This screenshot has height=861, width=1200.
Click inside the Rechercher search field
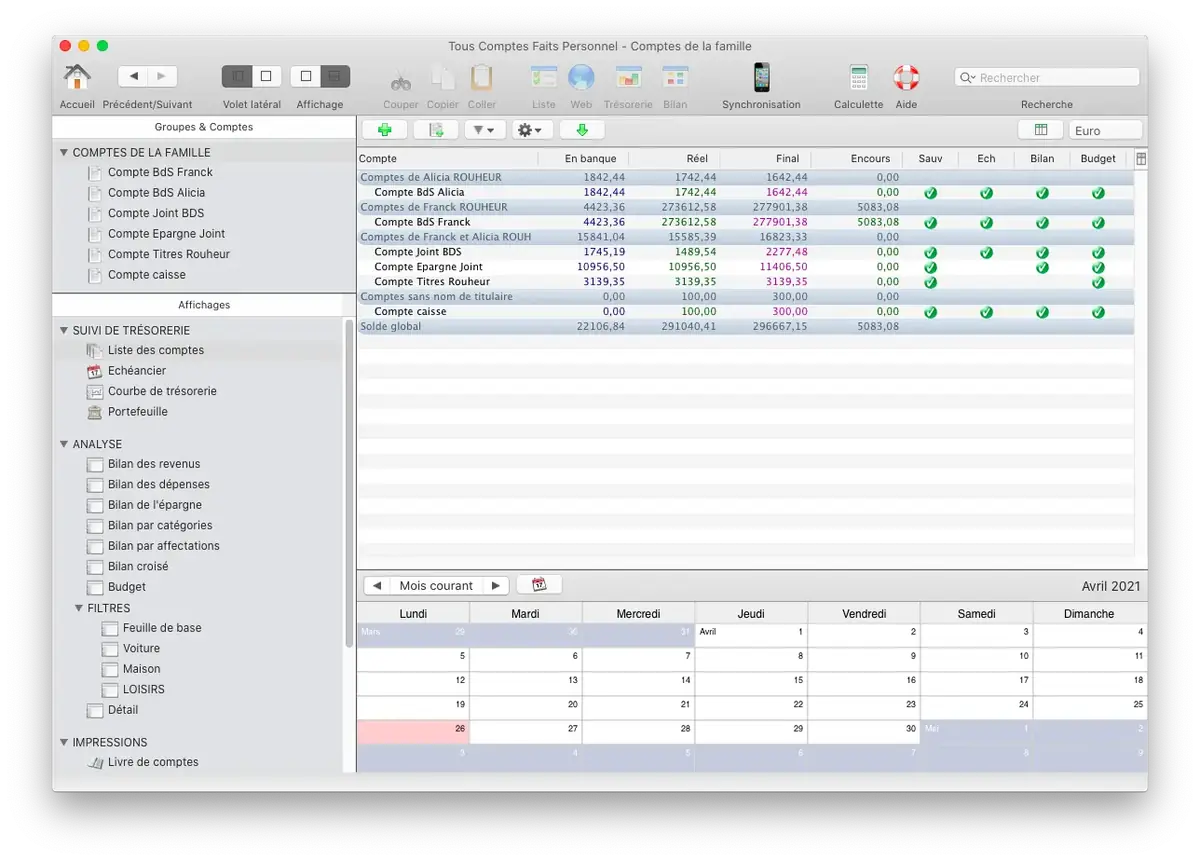(1046, 76)
